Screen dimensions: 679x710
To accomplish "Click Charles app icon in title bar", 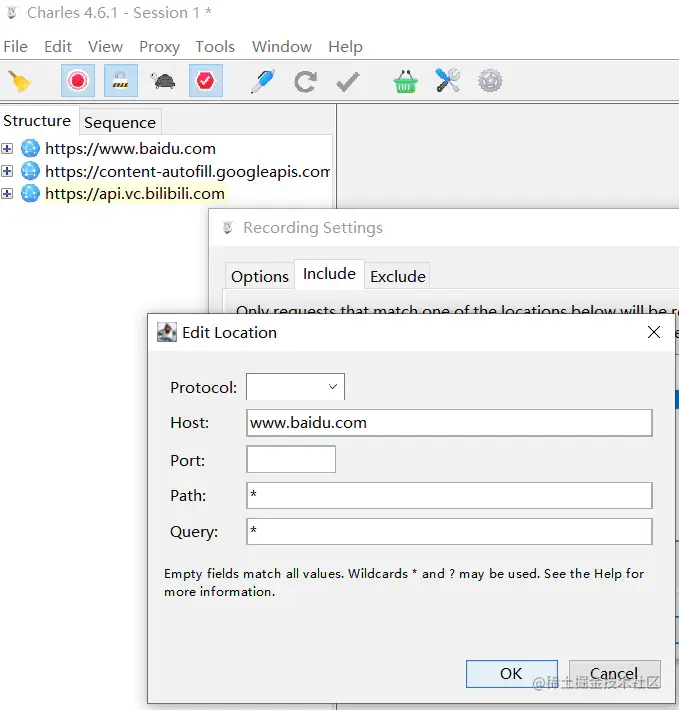I will pyautogui.click(x=12, y=13).
